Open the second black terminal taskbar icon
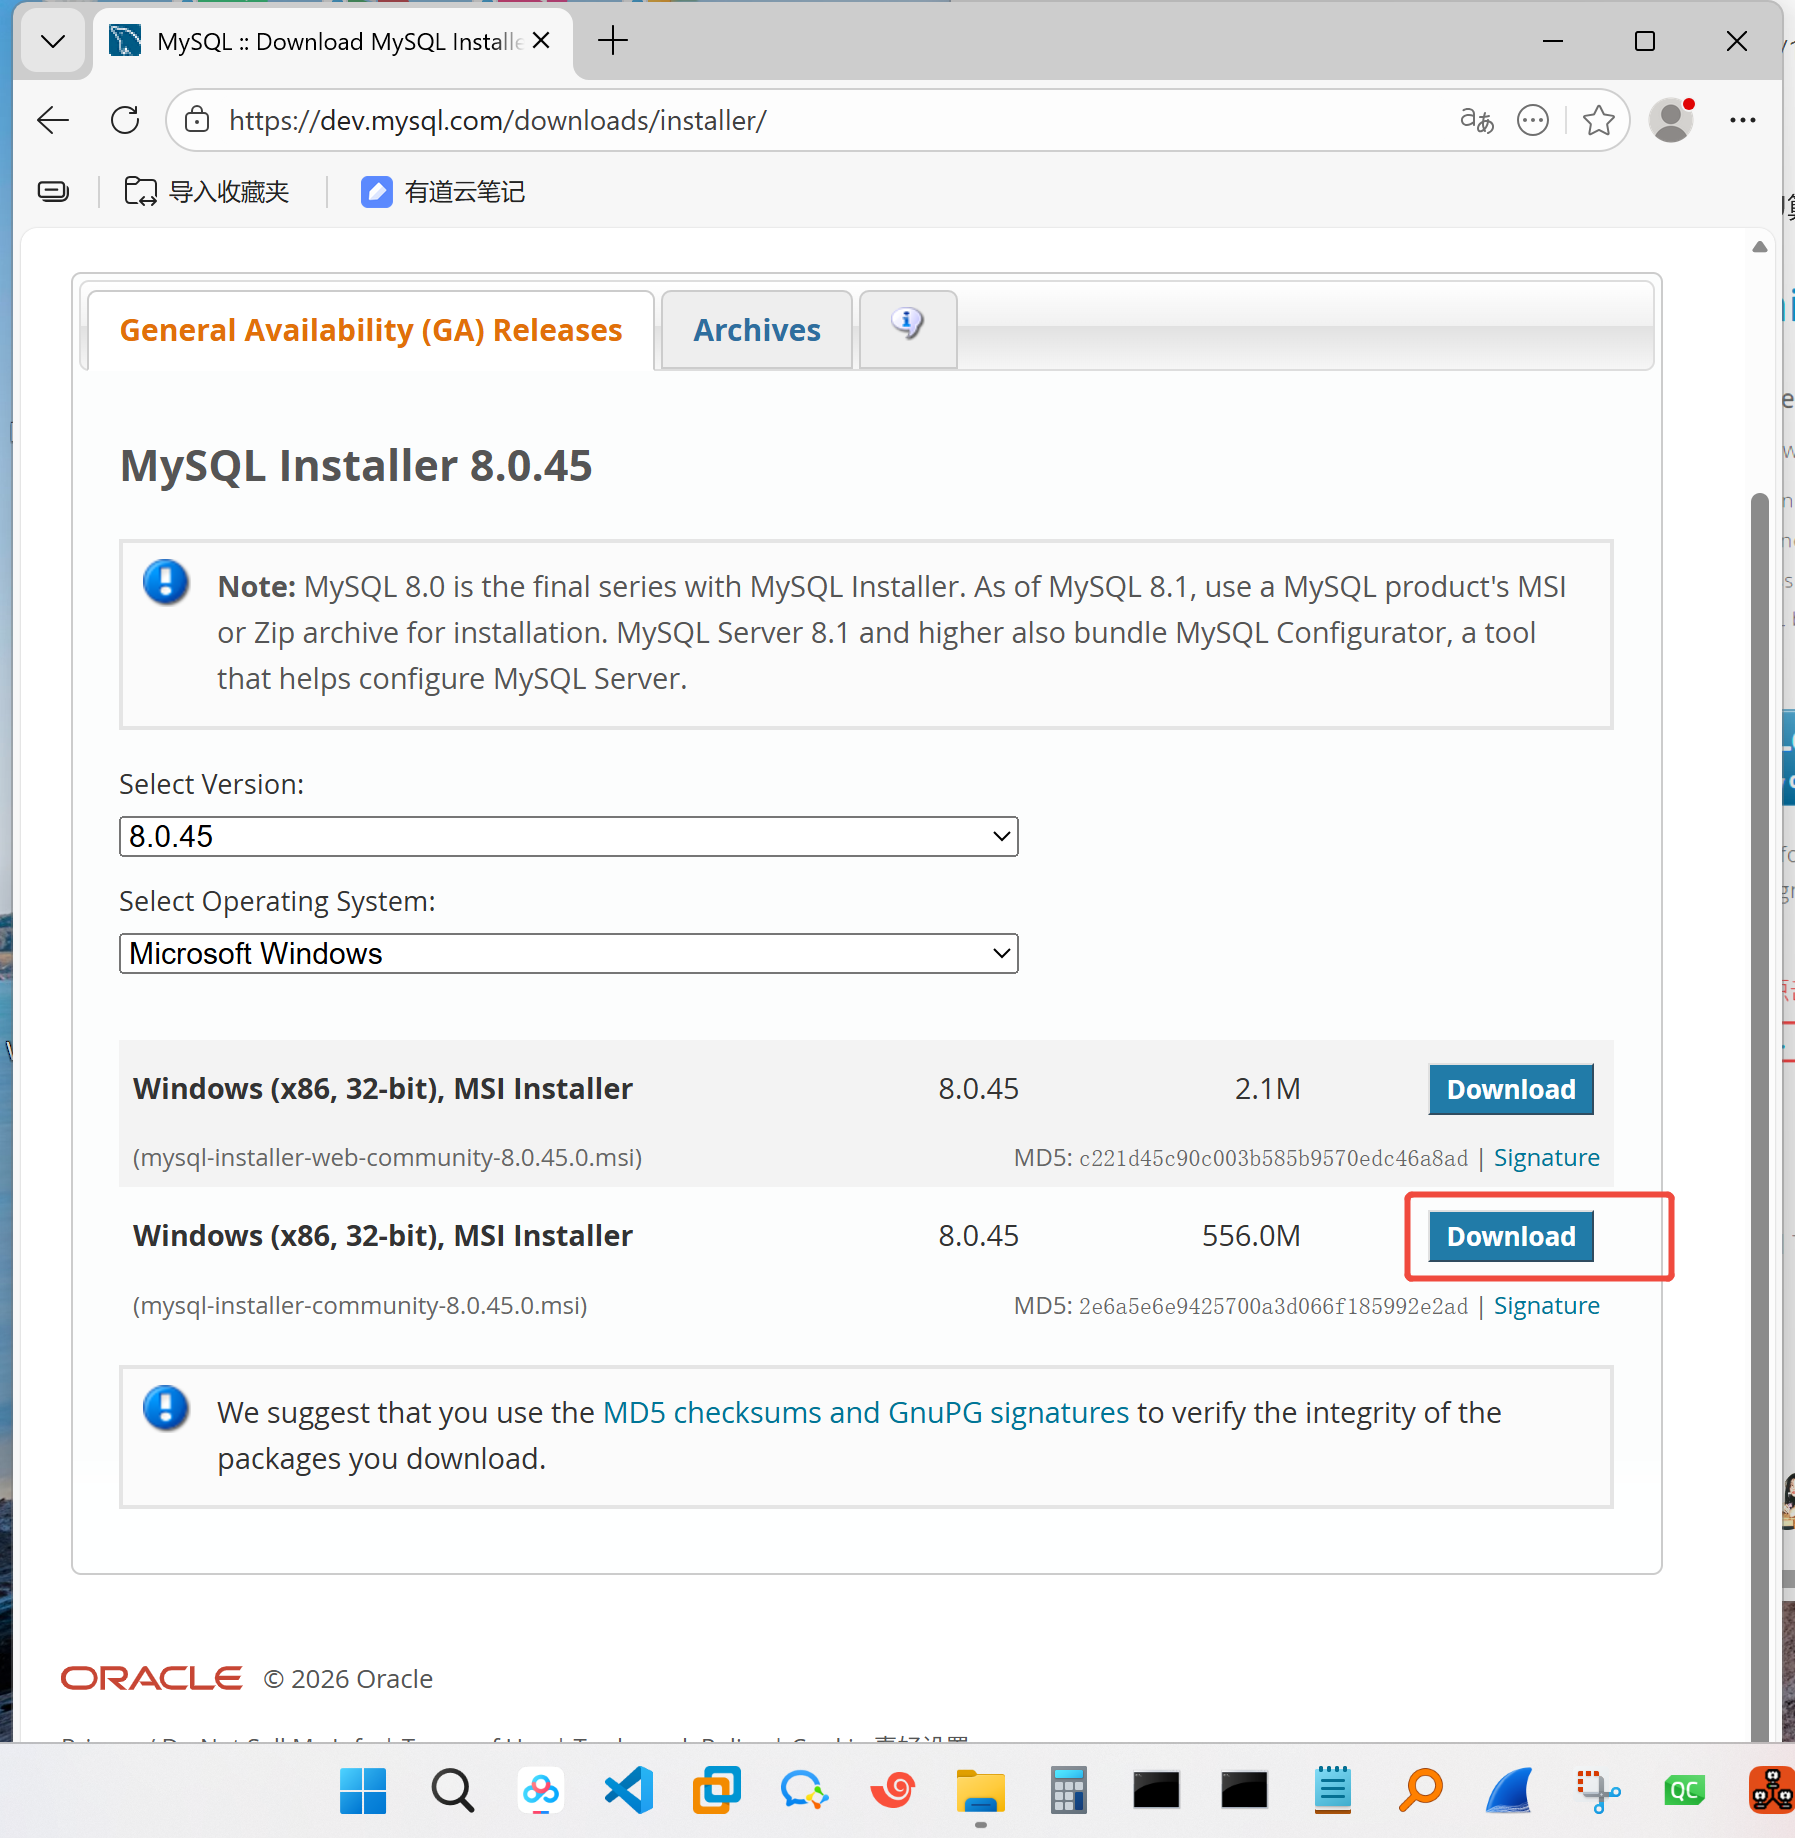This screenshot has width=1795, height=1838. pyautogui.click(x=1244, y=1790)
